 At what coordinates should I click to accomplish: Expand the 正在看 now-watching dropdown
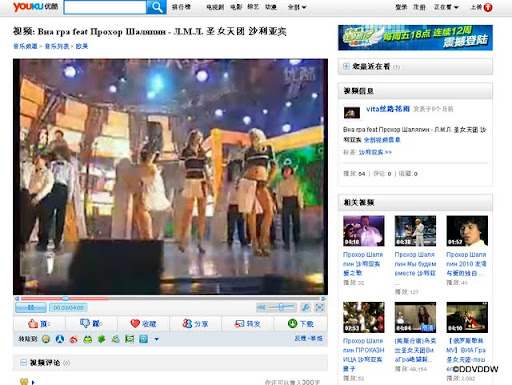click(446, 7)
